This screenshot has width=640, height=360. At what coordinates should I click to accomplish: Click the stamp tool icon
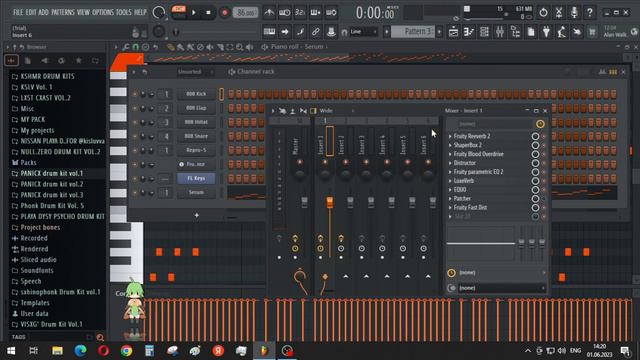(x=331, y=32)
